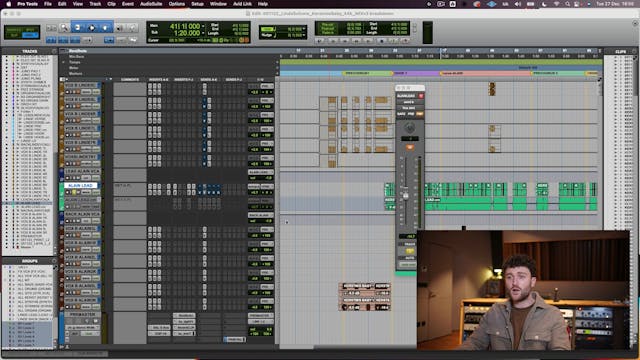Screen dimensions: 640x360
Task: Click the BACK ALAIN VCA track name
Action: tap(82, 214)
